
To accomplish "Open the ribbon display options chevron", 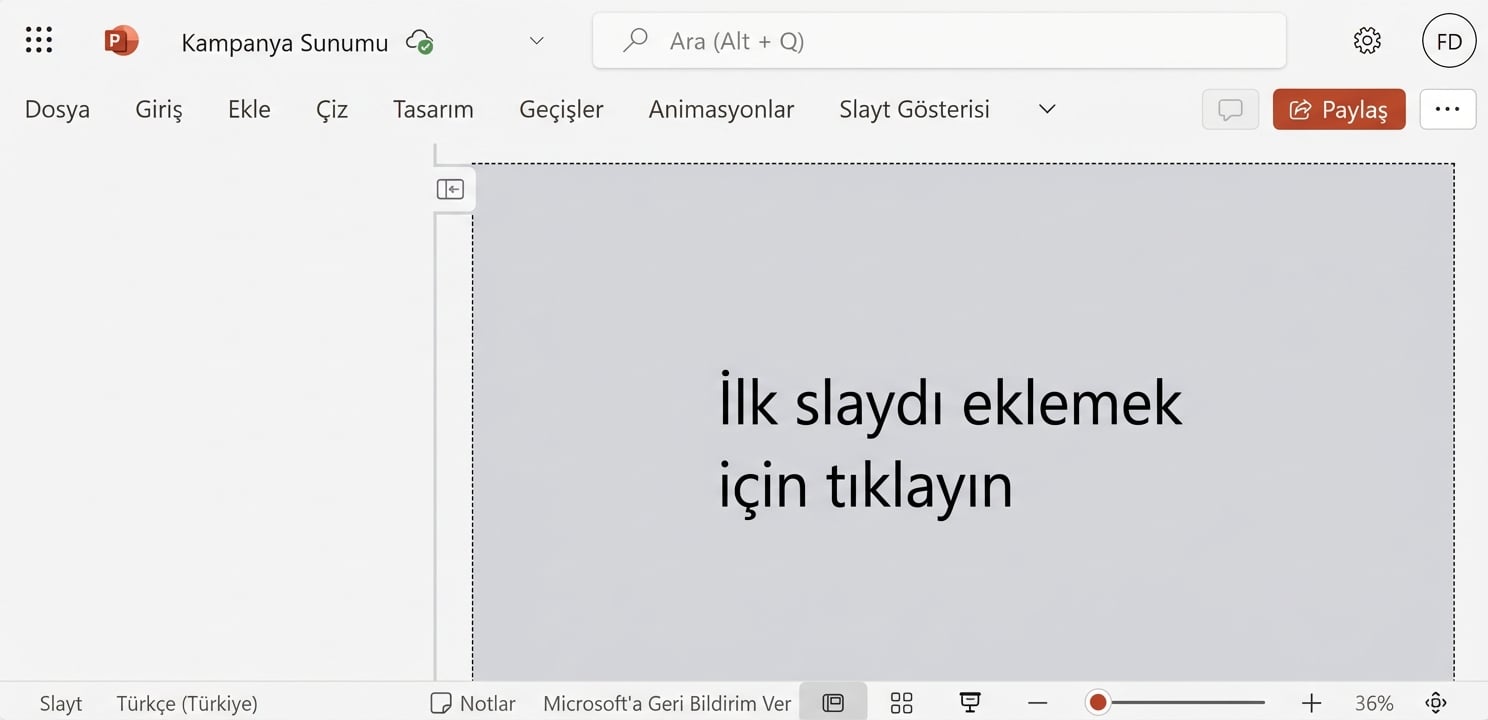I will coord(1046,109).
